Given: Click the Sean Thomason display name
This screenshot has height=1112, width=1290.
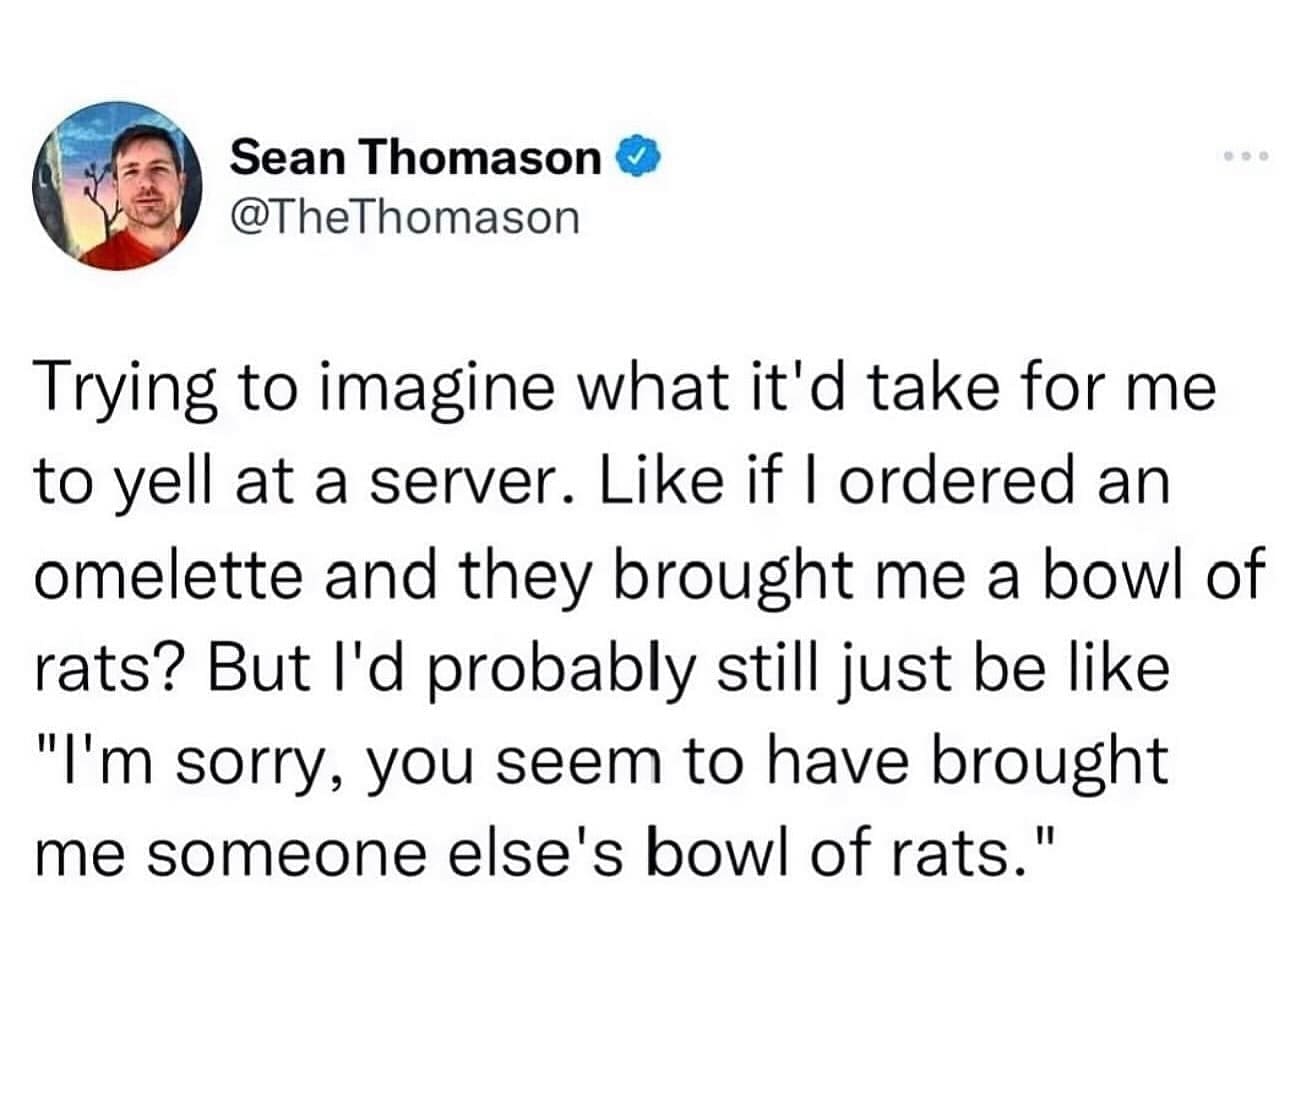Looking at the screenshot, I should [416, 156].
